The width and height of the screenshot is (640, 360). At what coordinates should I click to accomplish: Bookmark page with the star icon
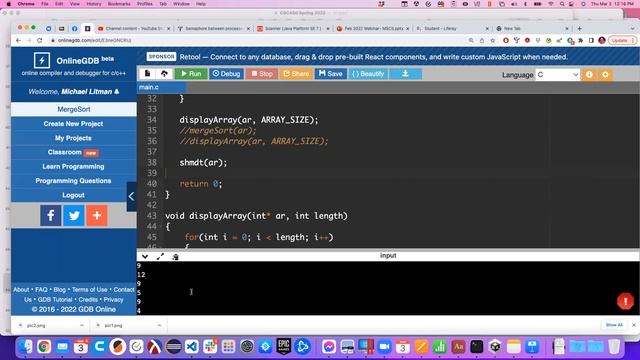point(493,40)
